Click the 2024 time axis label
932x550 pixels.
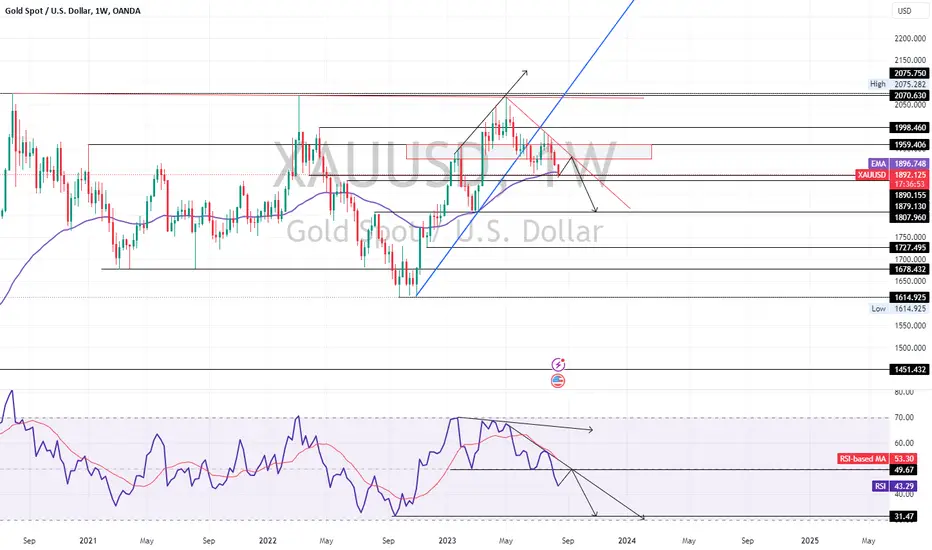click(x=626, y=540)
